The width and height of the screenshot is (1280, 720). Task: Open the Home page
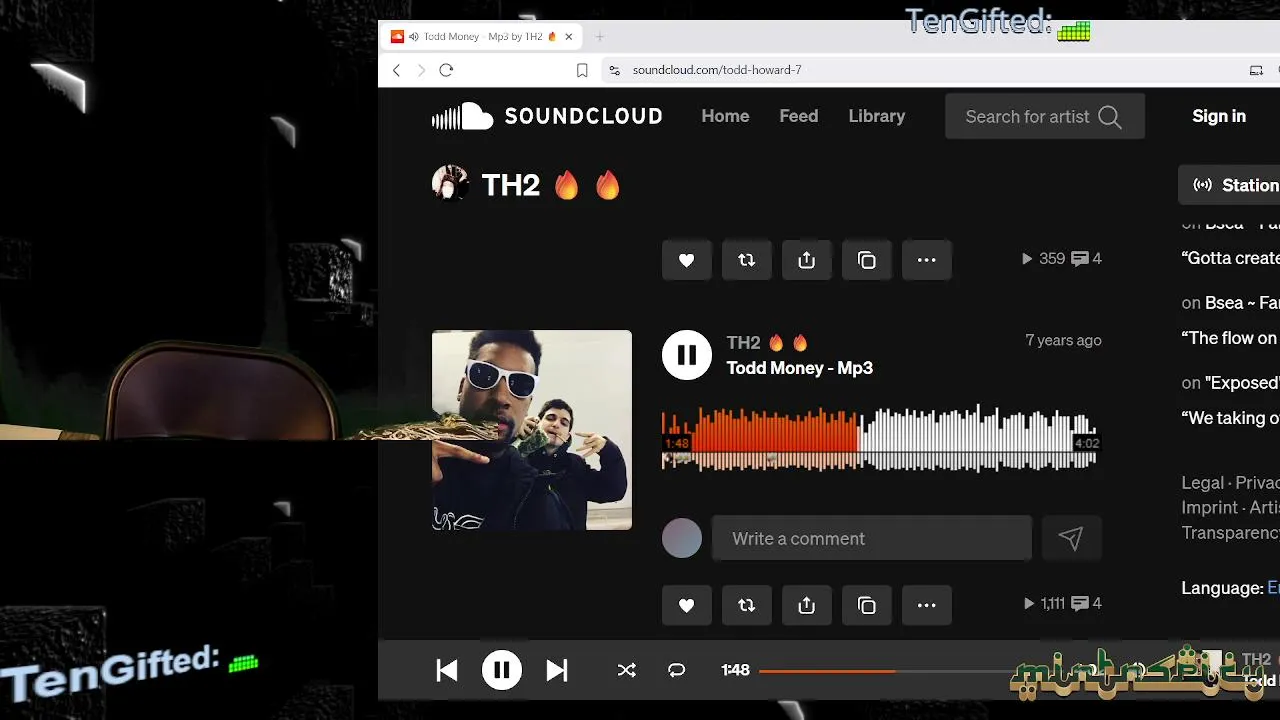click(x=725, y=116)
